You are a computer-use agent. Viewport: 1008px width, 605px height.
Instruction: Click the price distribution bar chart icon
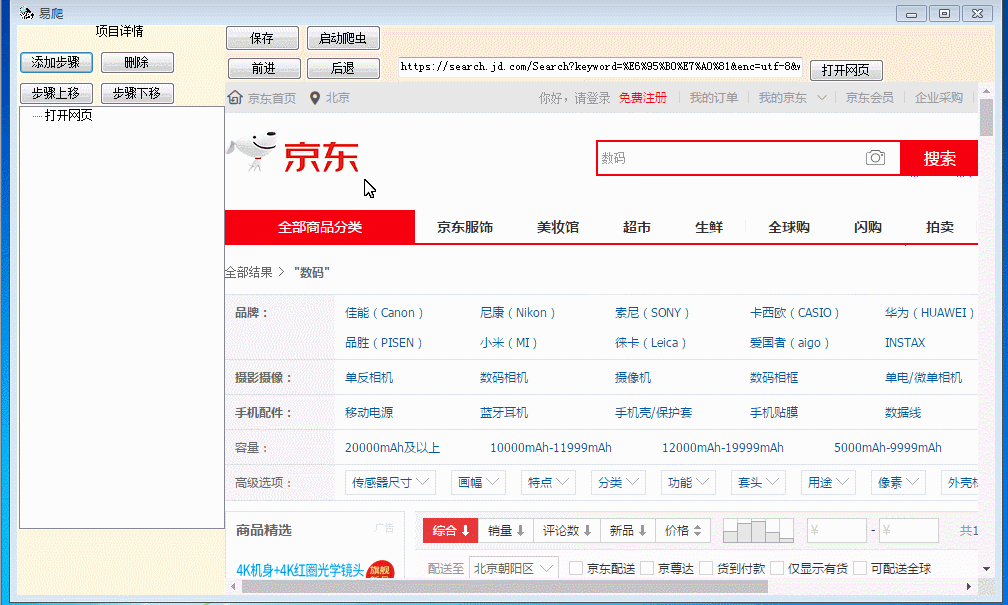(x=758, y=530)
